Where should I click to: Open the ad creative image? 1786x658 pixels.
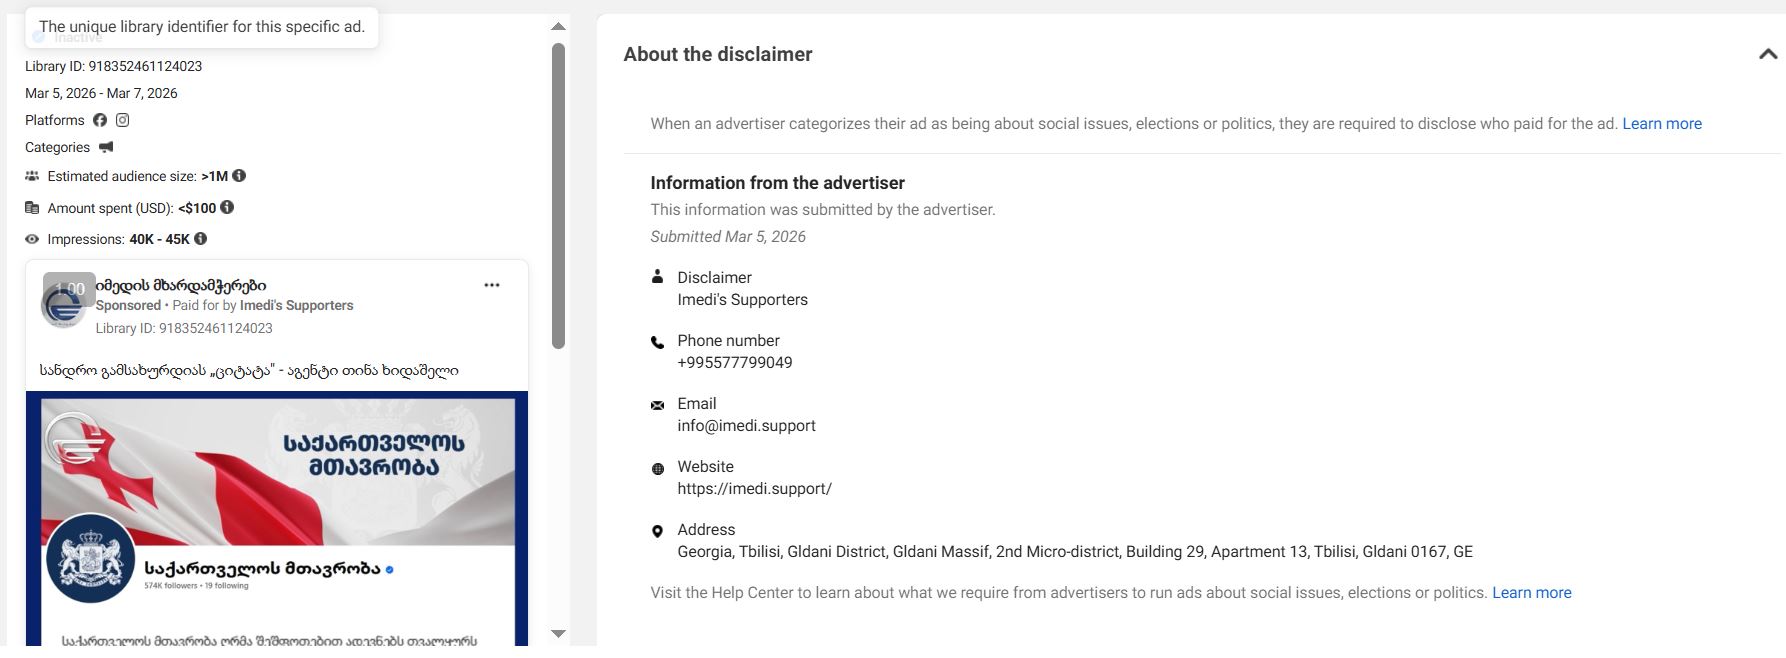click(277, 518)
